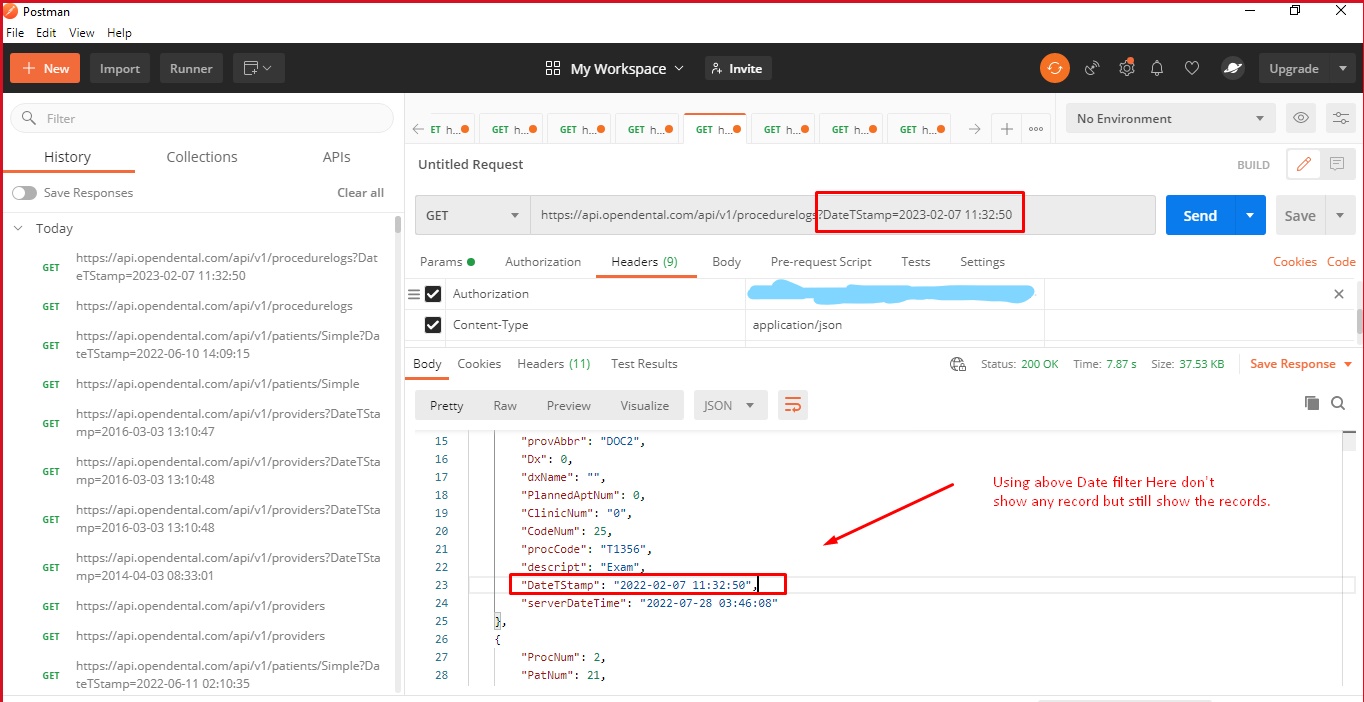Open the settings gear icon in header

1126,68
